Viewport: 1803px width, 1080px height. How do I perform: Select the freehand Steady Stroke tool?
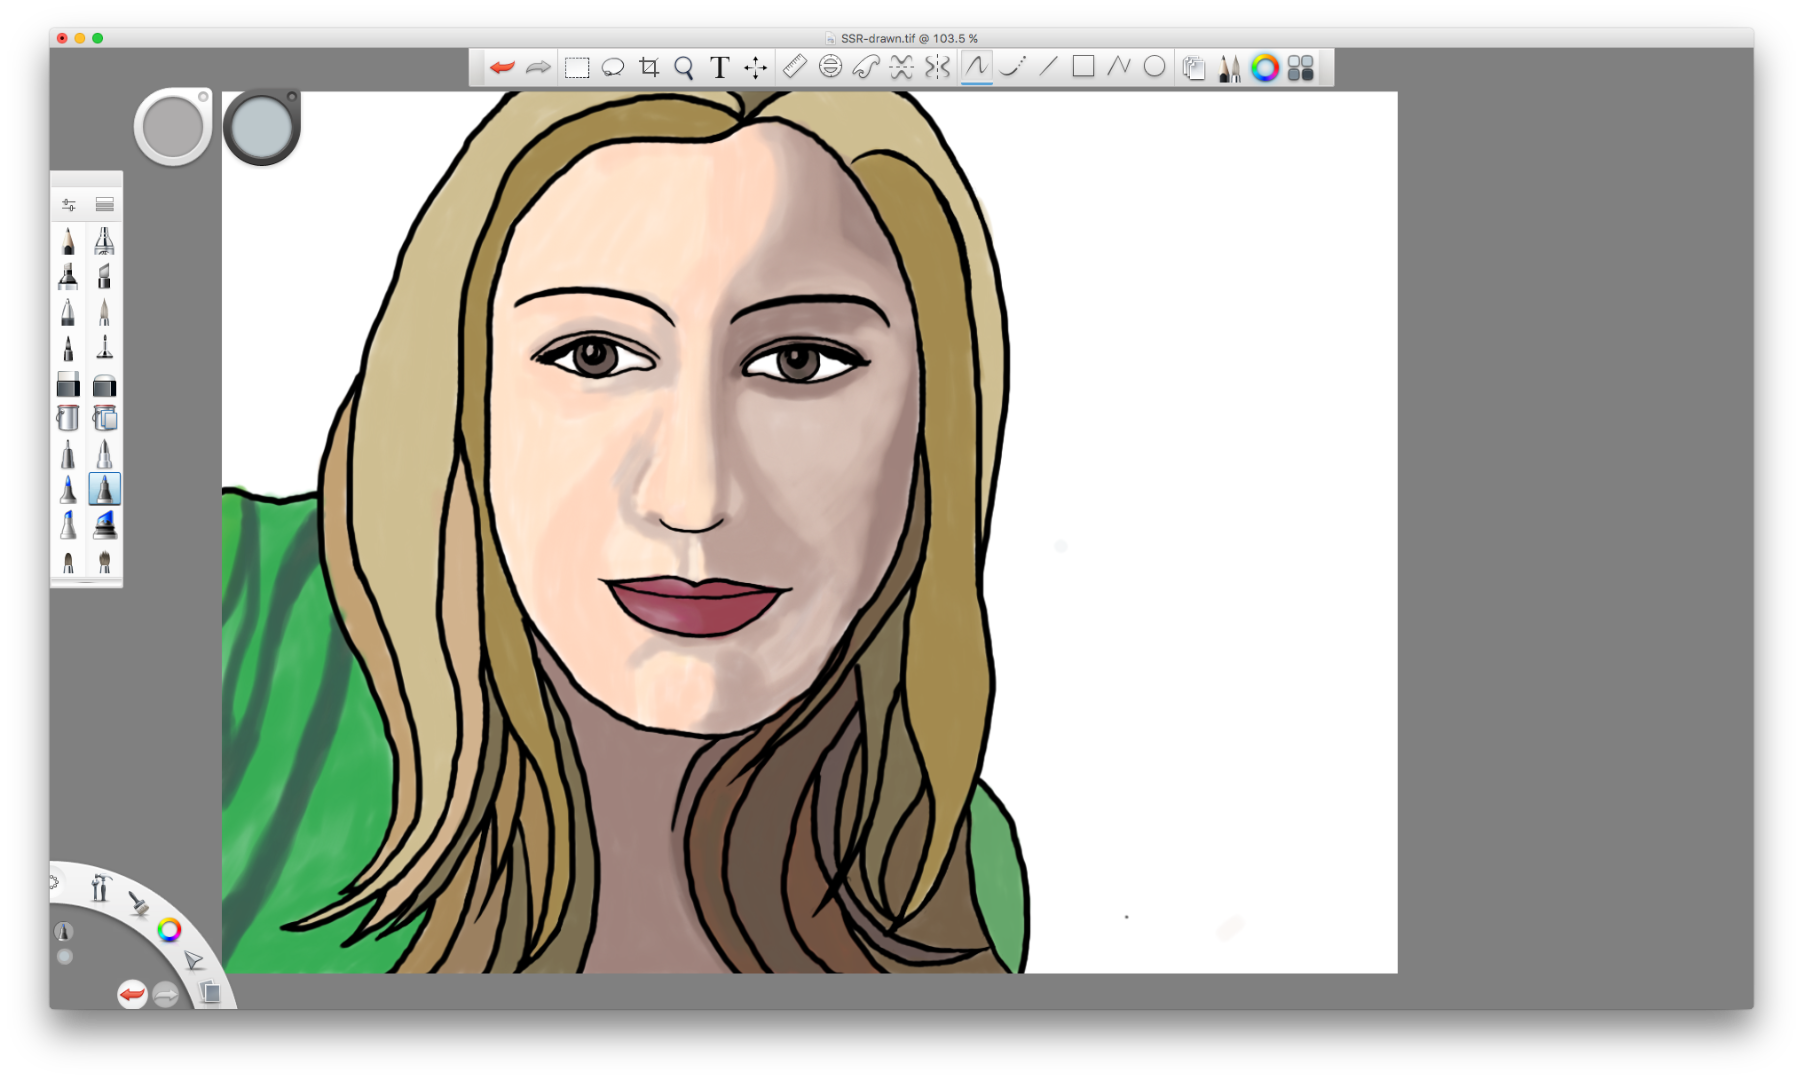[x=976, y=67]
